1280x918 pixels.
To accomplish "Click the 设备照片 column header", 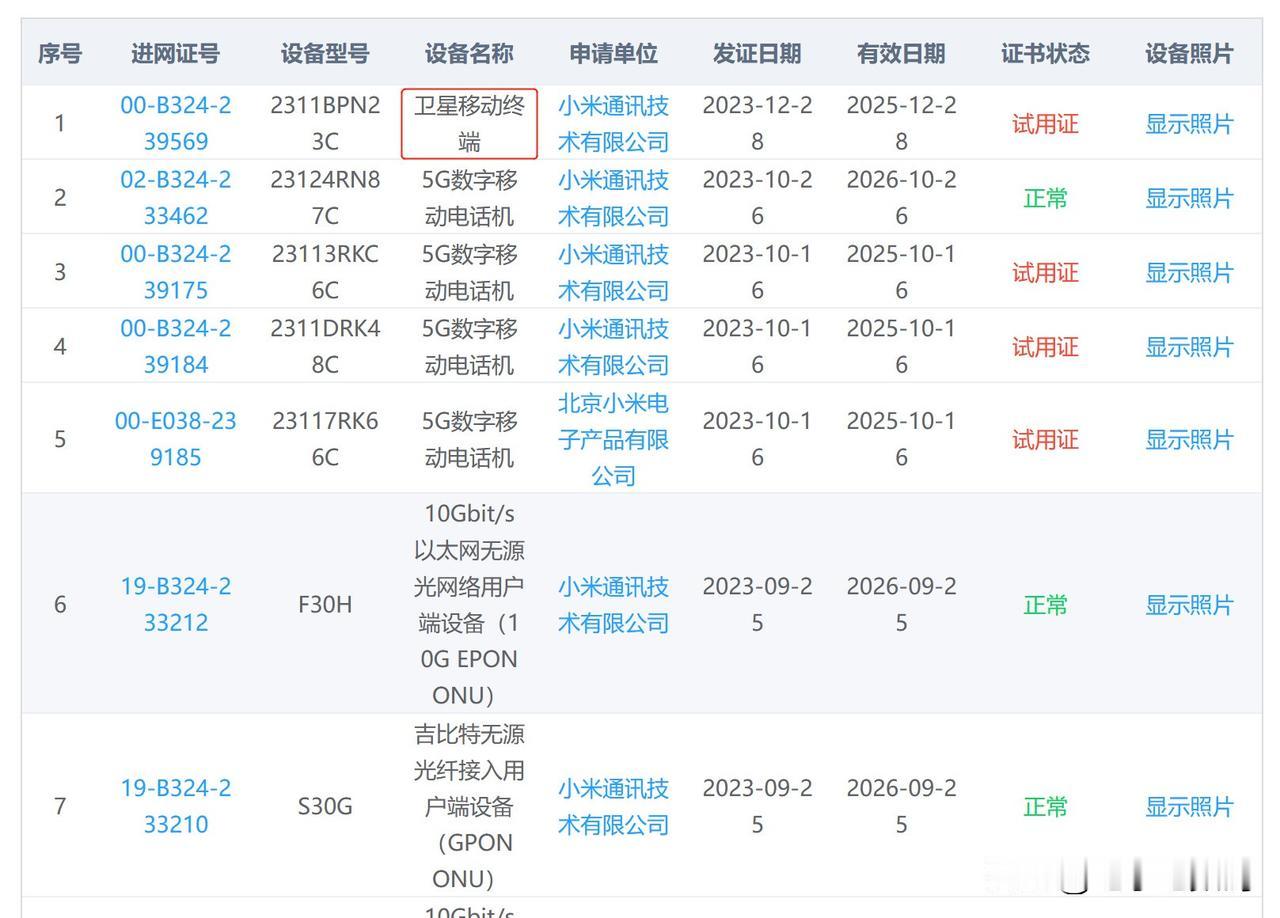I will pos(1189,53).
